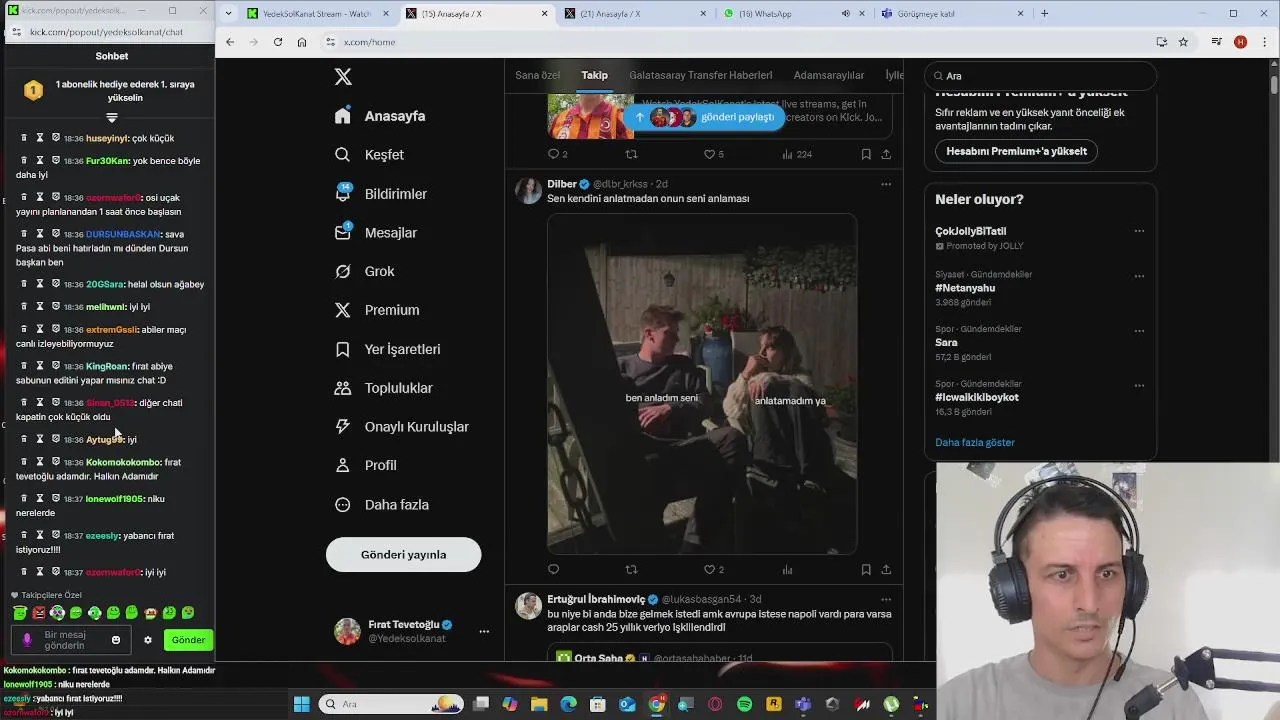Open Dilber's profile name link
The width and height of the screenshot is (1280, 720).
pos(562,184)
